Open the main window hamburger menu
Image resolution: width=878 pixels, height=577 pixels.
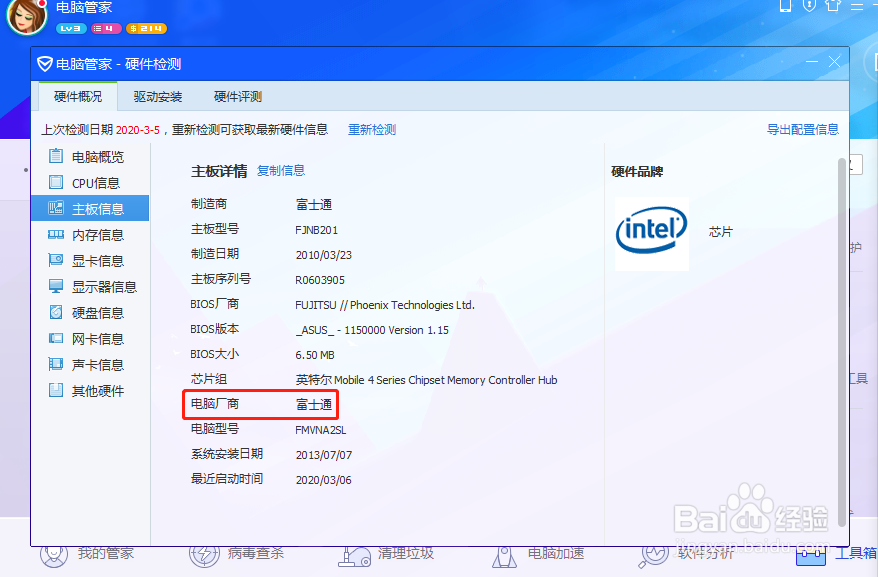857,6
